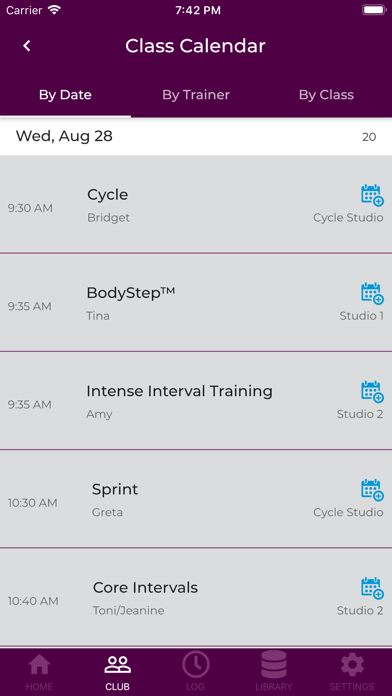Add Cycle class to calendar
The height and width of the screenshot is (696, 392).
point(372,195)
